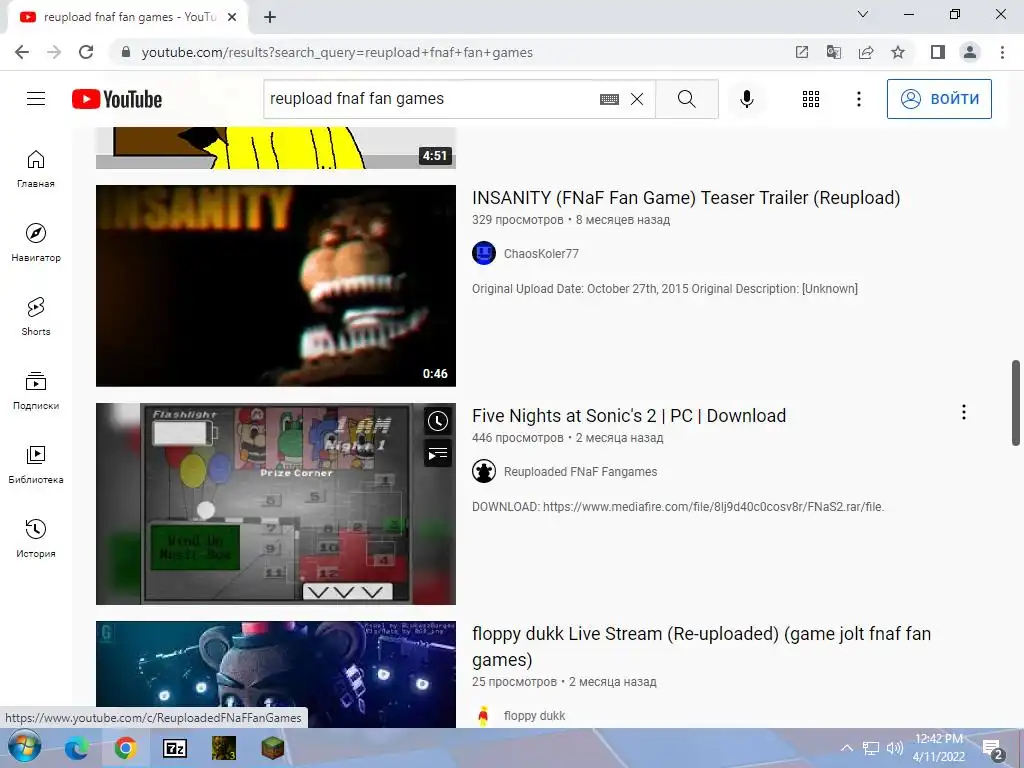Click Reuploaded FNaF Fangames channel avatar

tap(484, 472)
